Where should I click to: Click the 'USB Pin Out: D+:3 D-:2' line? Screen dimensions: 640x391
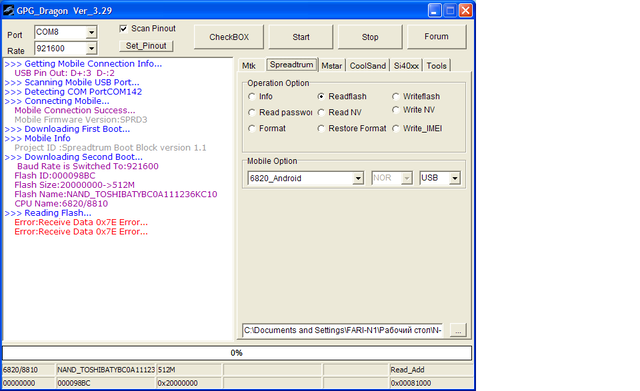64,73
